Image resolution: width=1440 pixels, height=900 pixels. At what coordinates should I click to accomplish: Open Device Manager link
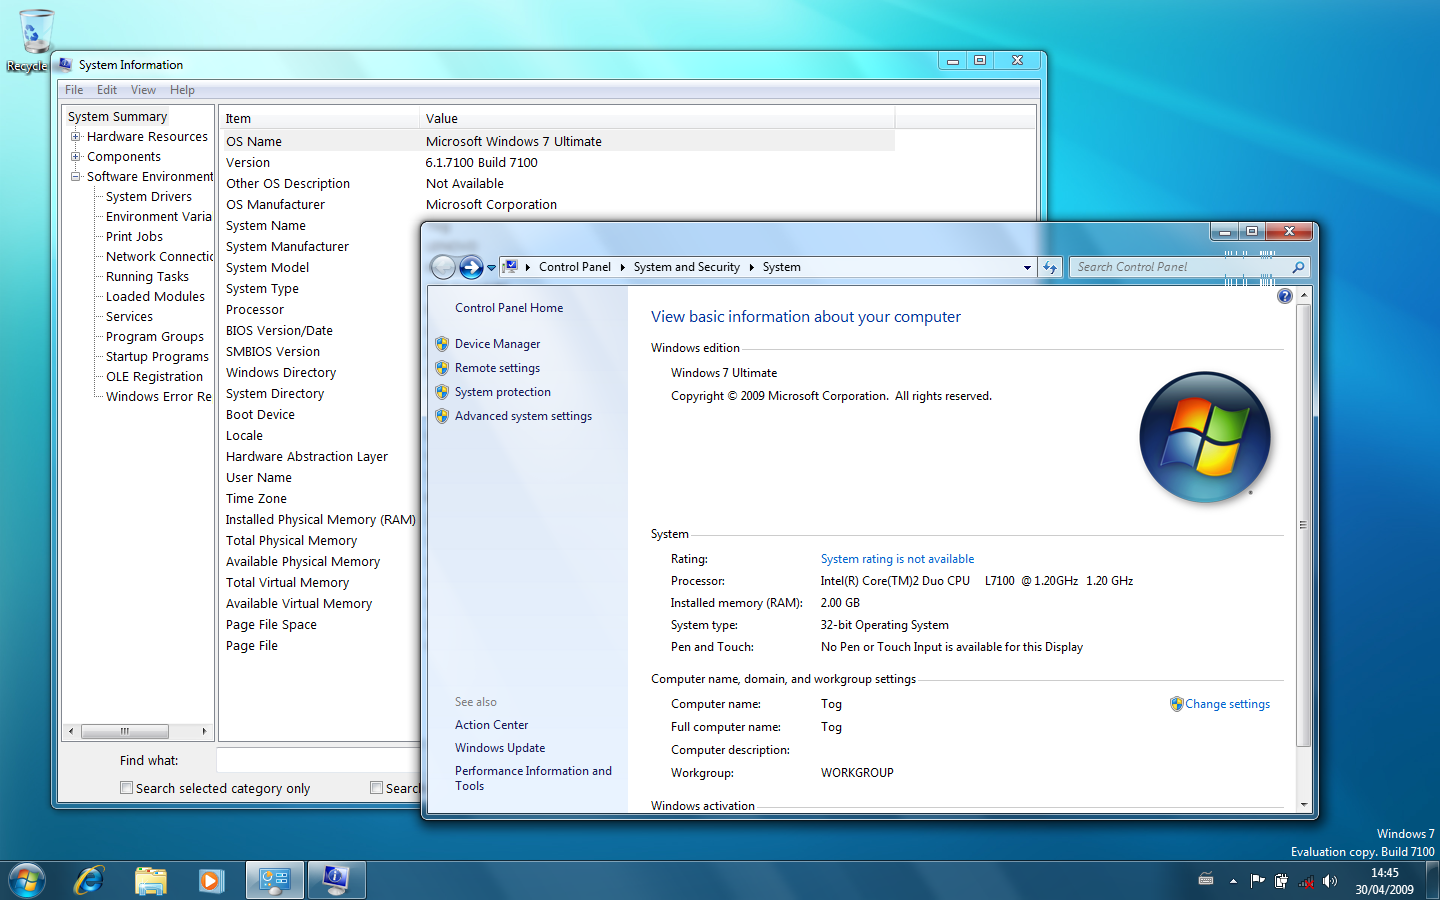497,343
